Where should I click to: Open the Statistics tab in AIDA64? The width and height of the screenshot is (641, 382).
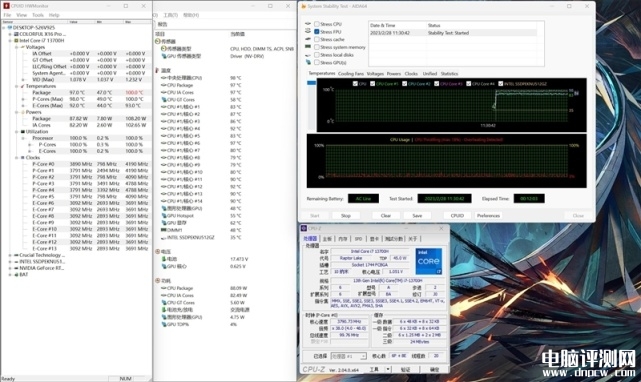449,74
